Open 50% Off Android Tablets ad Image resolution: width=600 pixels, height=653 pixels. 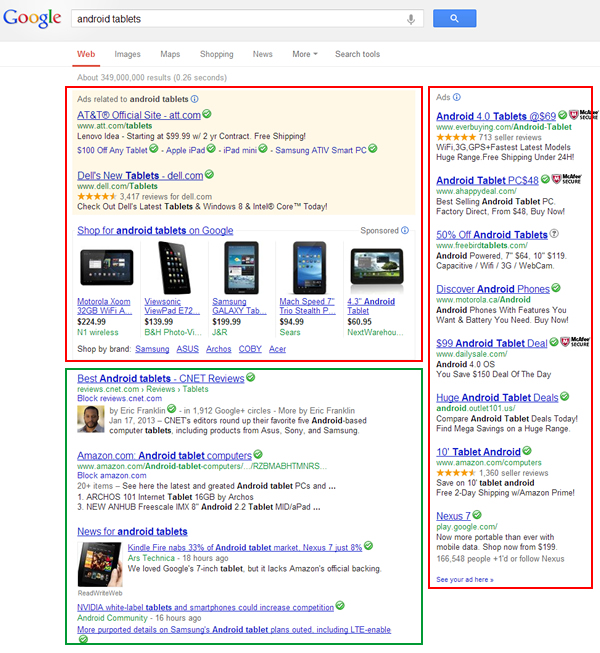[x=492, y=234]
